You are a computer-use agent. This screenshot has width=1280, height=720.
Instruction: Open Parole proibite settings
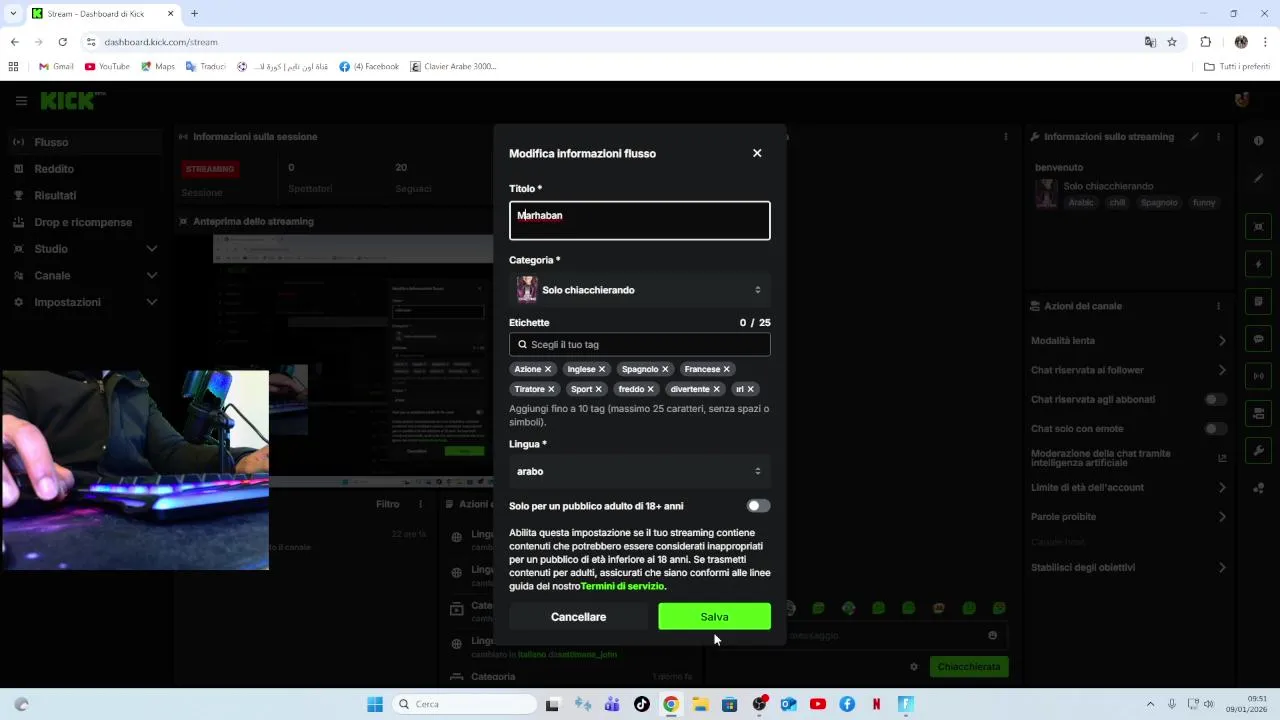tap(1128, 517)
